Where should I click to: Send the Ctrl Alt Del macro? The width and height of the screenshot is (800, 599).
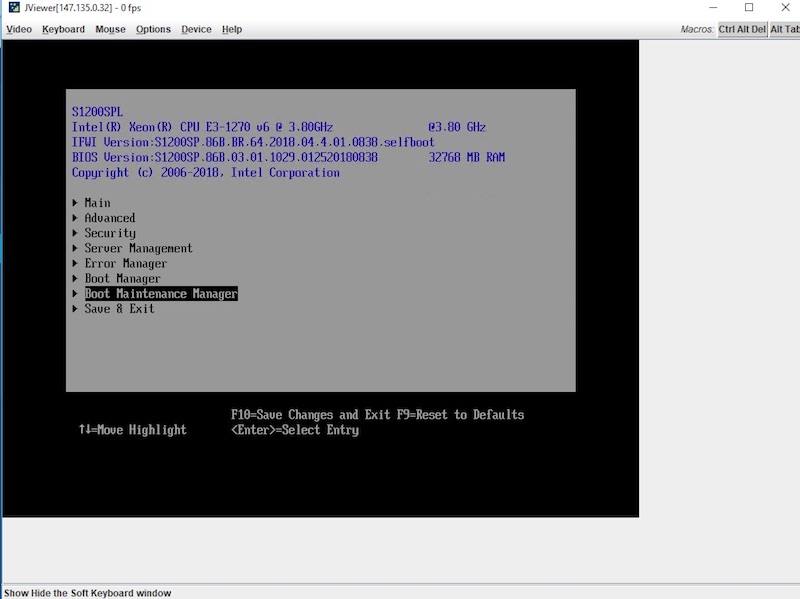[x=742, y=29]
